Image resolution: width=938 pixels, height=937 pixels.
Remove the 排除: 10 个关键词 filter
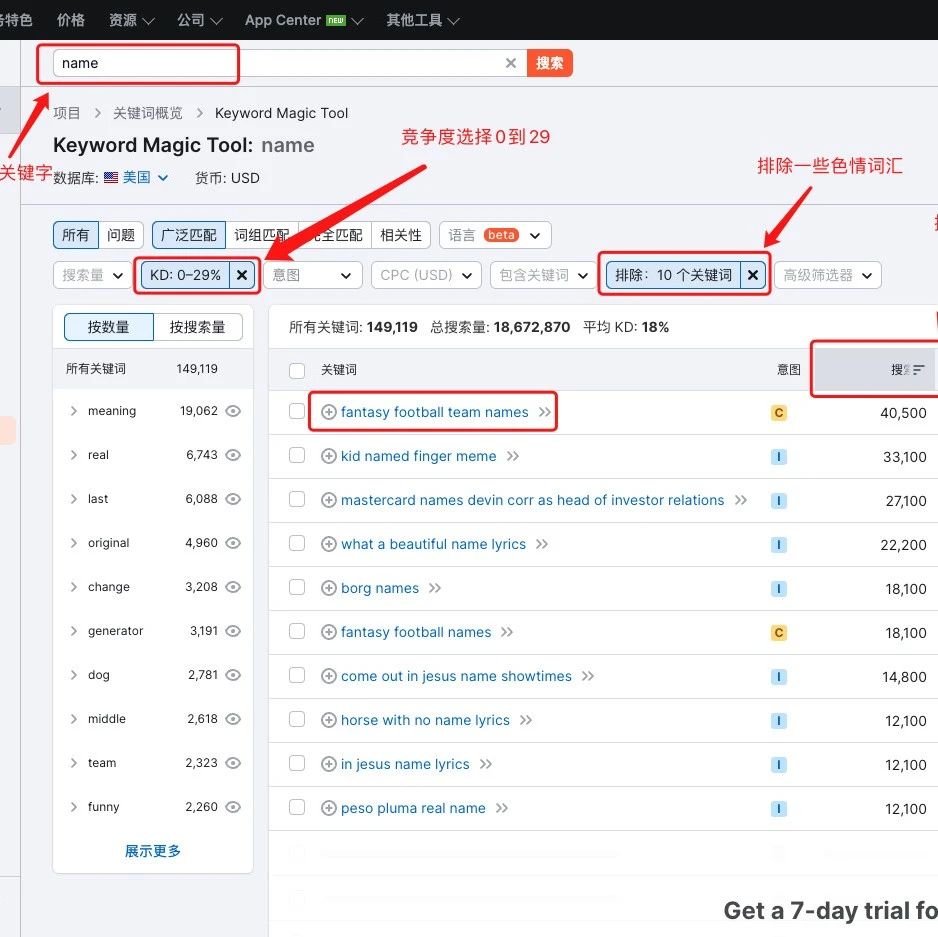tap(753, 275)
